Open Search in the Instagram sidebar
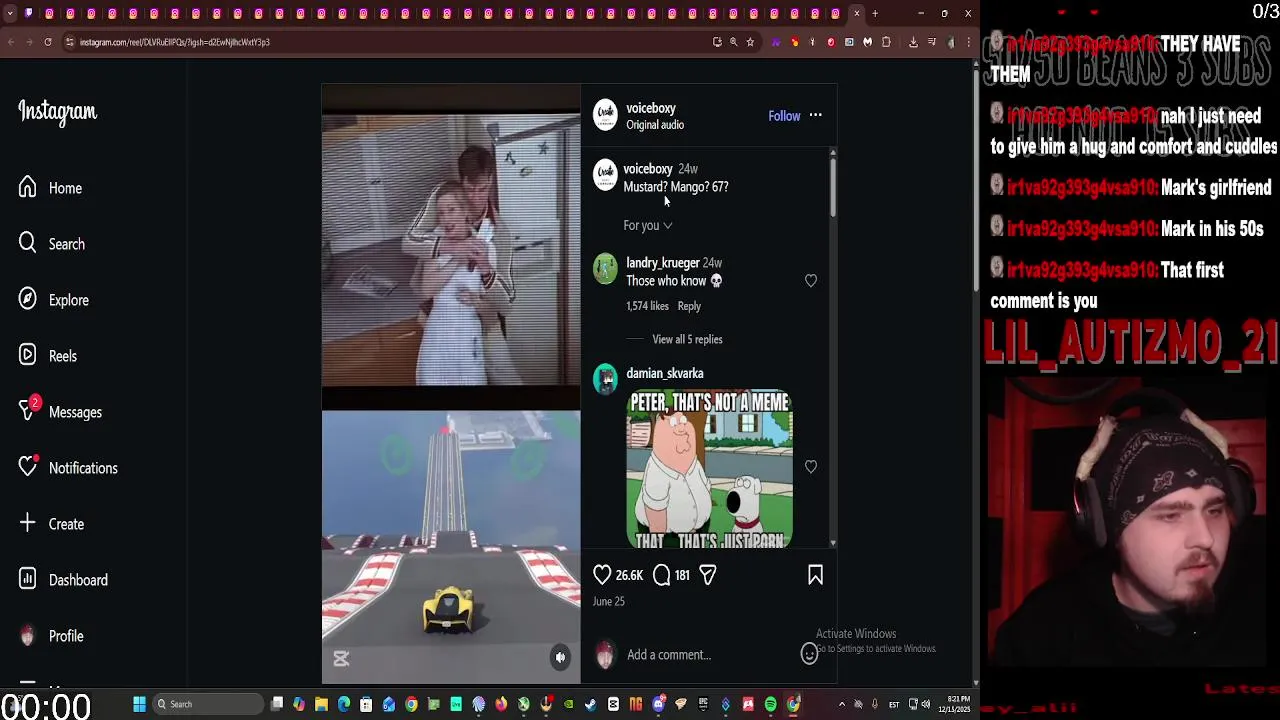The image size is (1280, 720). (x=51, y=244)
